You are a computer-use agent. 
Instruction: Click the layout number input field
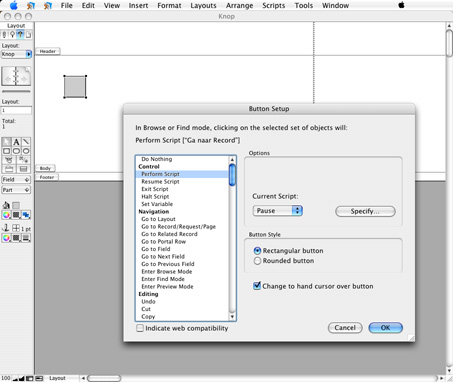[16, 110]
